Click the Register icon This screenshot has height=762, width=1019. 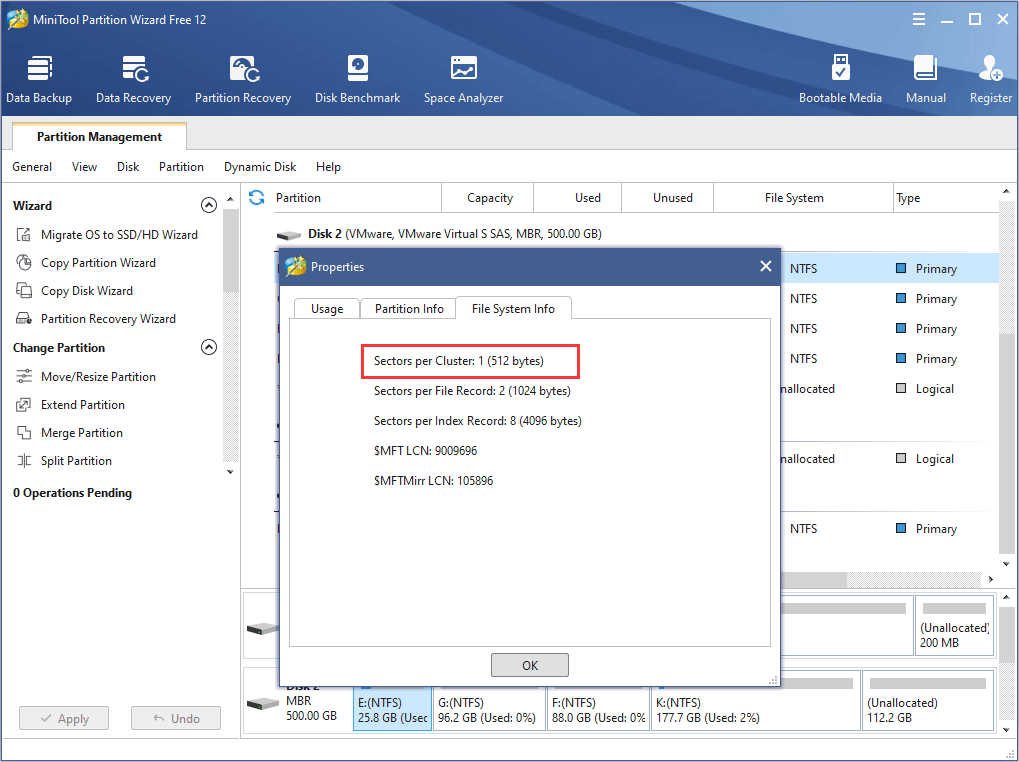point(990,69)
